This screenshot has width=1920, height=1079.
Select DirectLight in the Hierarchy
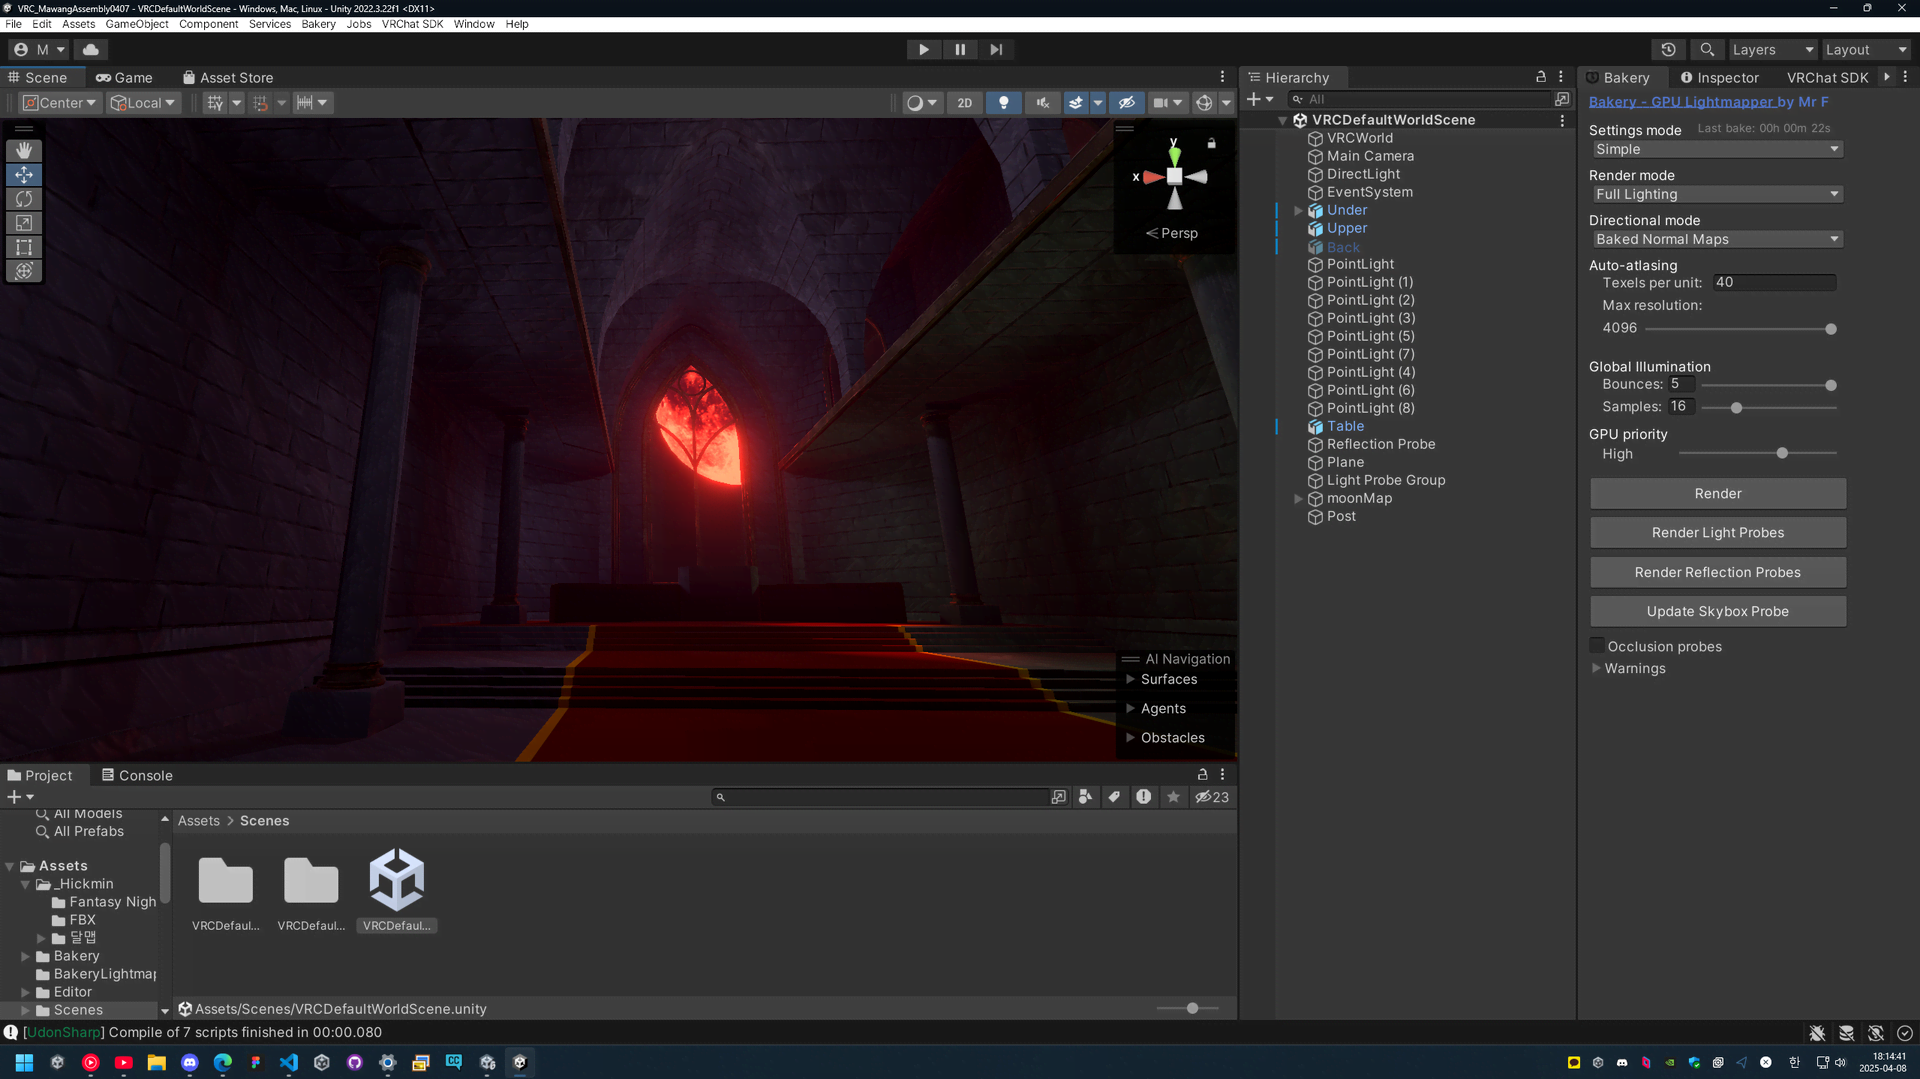tap(1363, 174)
